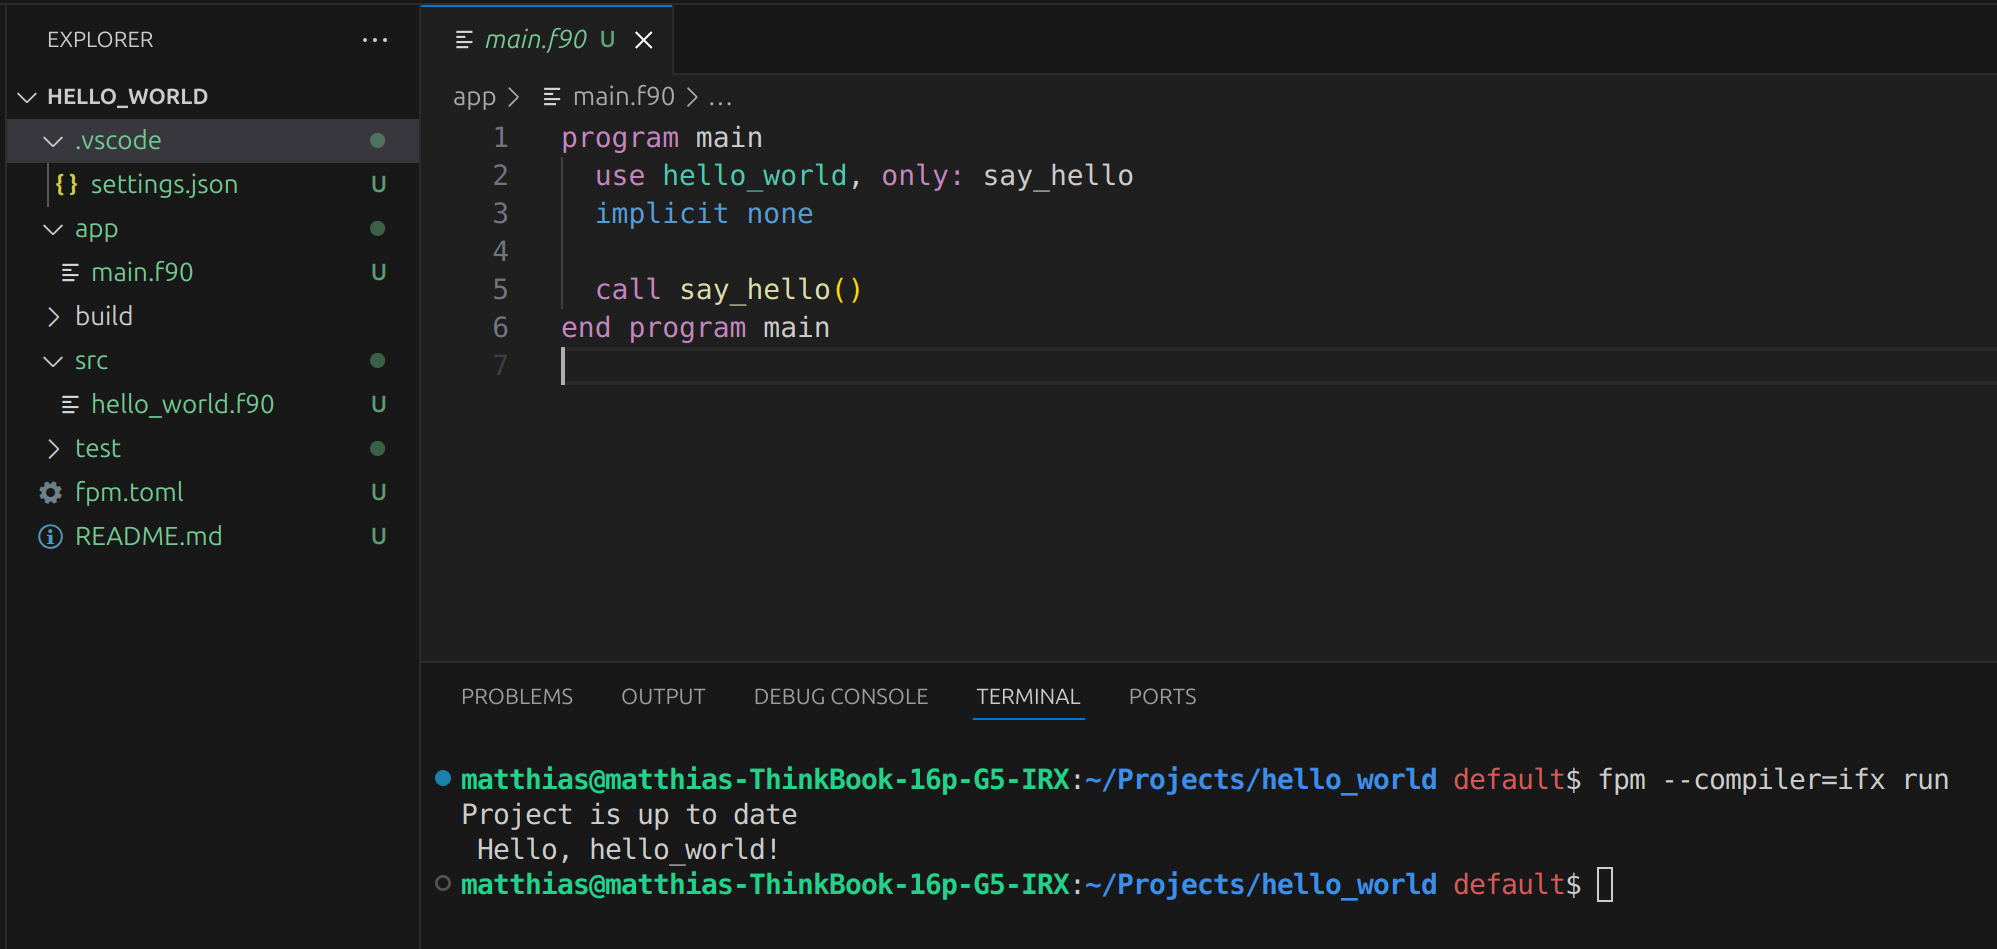
Task: Collapse the .vscode folder chevron
Action: pos(53,141)
